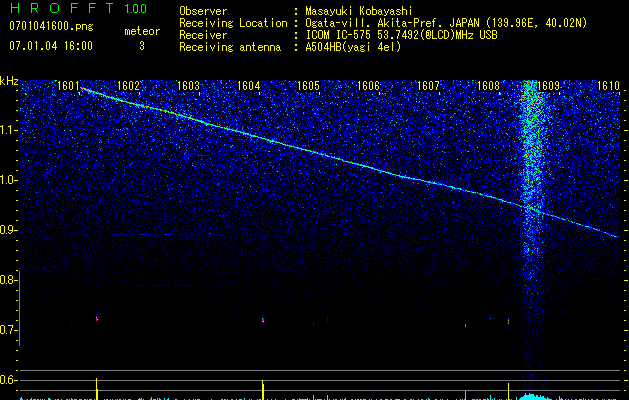Viewport: 629px width, 400px height.
Task: Click the meteor label
Action: pos(142,31)
